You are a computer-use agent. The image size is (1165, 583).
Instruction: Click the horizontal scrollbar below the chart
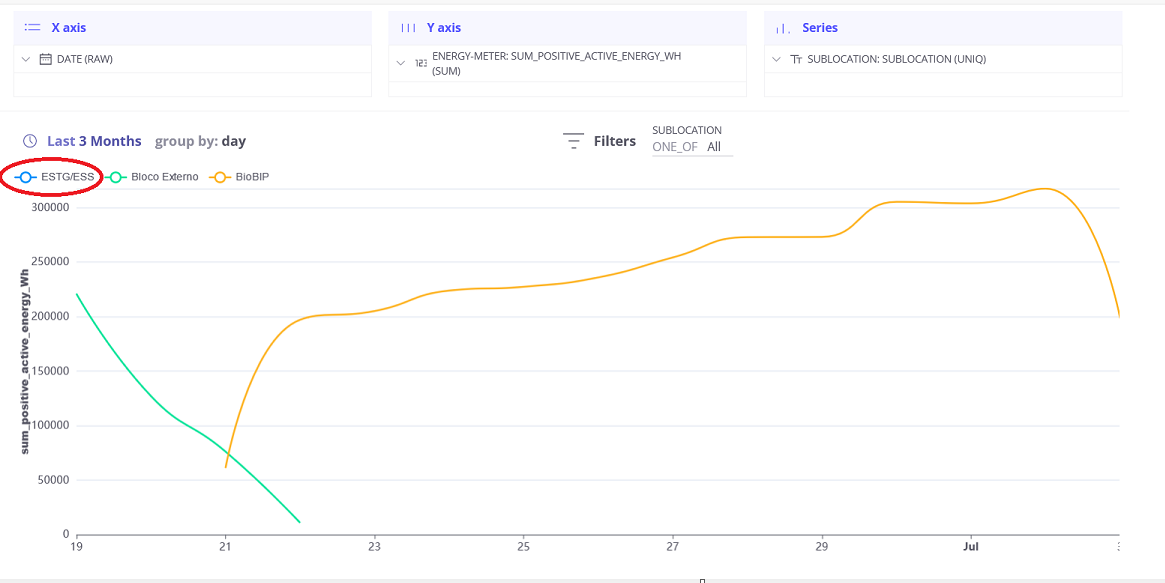click(703, 578)
